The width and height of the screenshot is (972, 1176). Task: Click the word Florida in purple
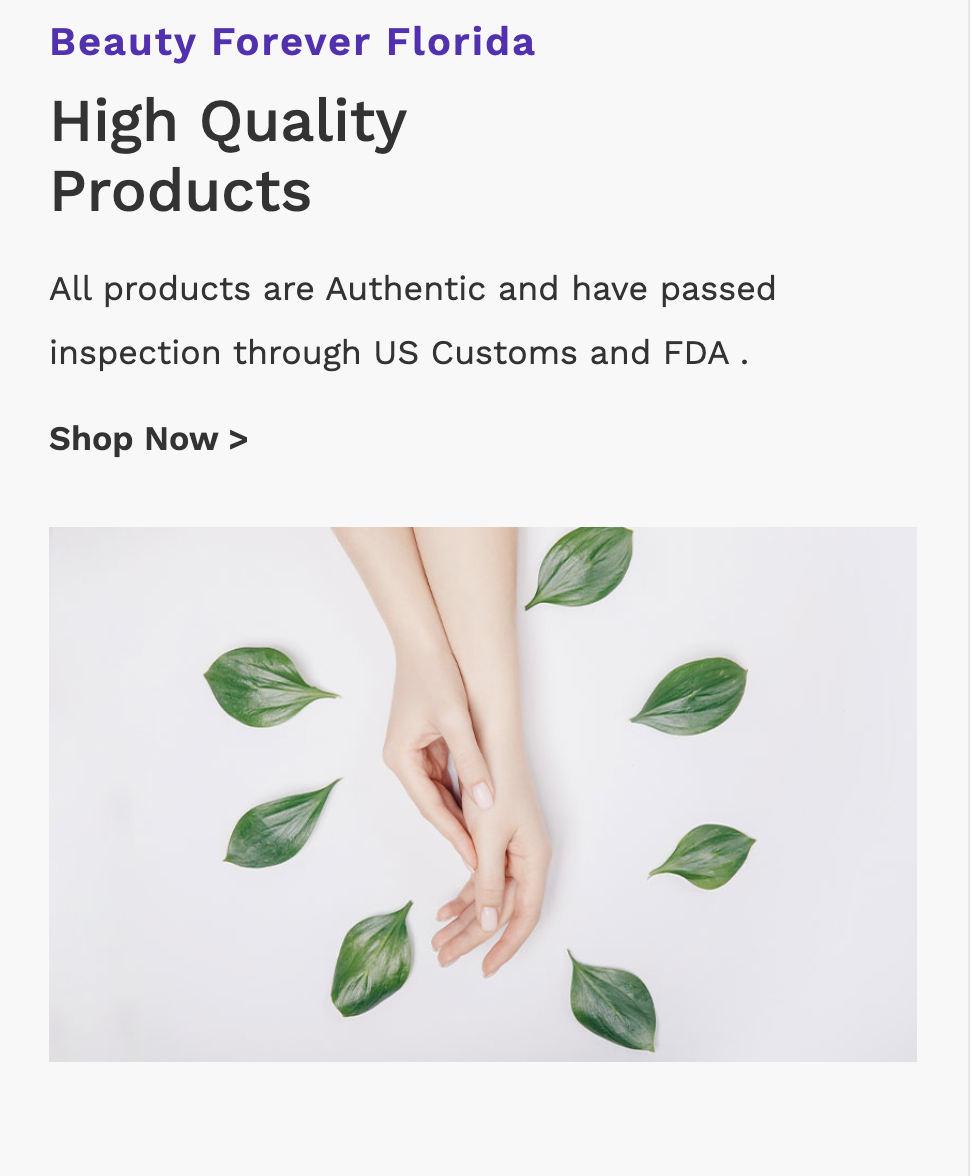[x=460, y=41]
